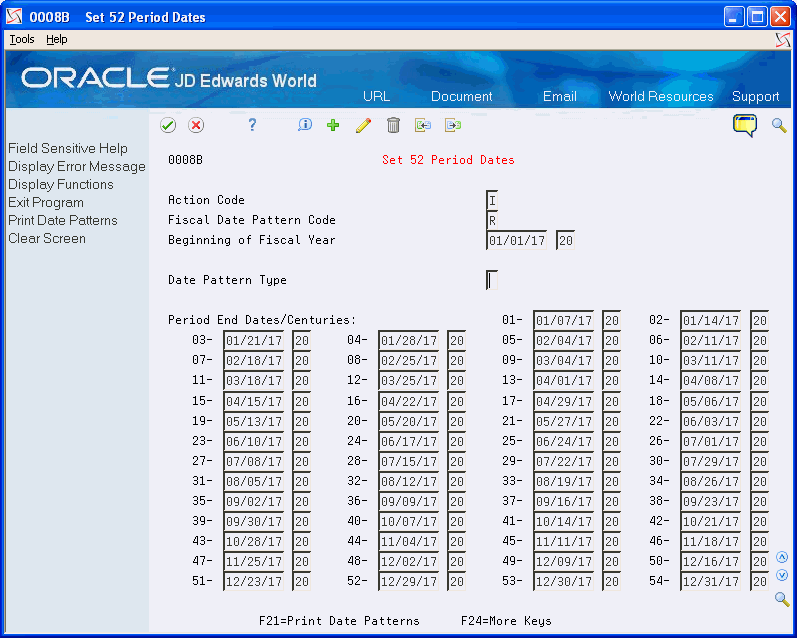Click the Fiscal Date Pattern Code field

[x=492, y=221]
